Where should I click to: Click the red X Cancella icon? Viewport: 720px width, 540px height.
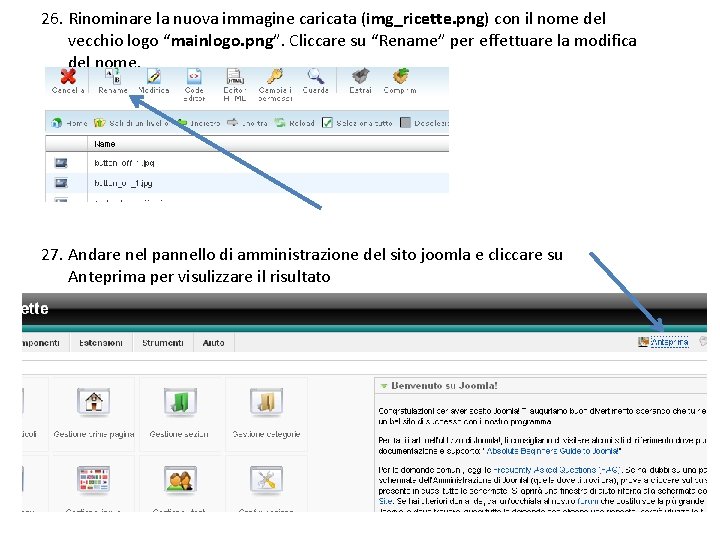click(x=68, y=76)
